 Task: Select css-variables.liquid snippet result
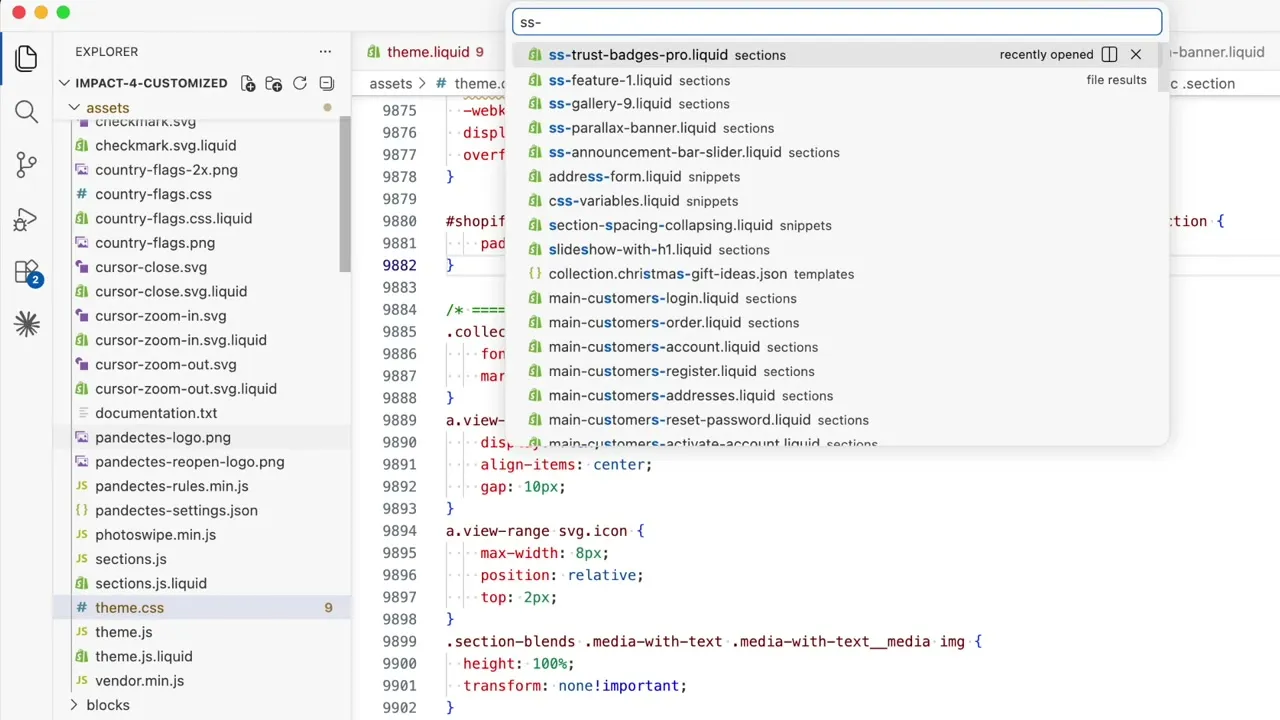837,201
